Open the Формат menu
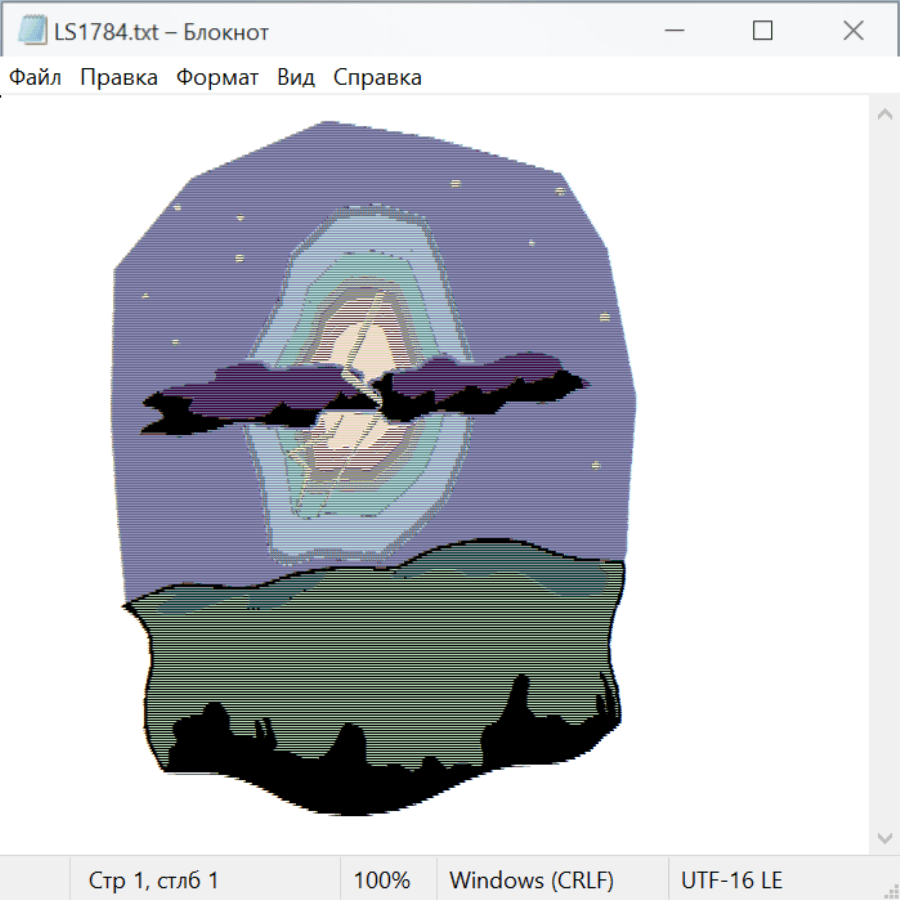900x900 pixels. click(217, 78)
